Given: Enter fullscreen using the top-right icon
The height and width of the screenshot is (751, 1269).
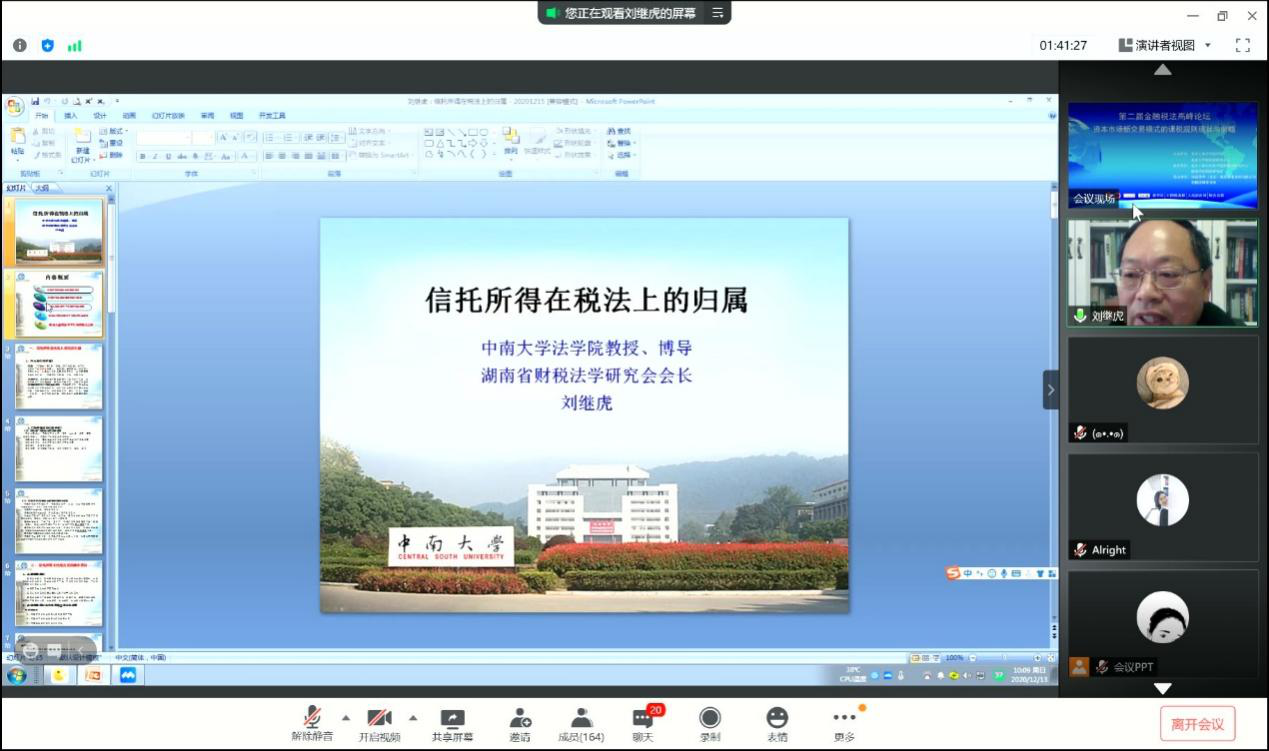Looking at the screenshot, I should [x=1243, y=45].
